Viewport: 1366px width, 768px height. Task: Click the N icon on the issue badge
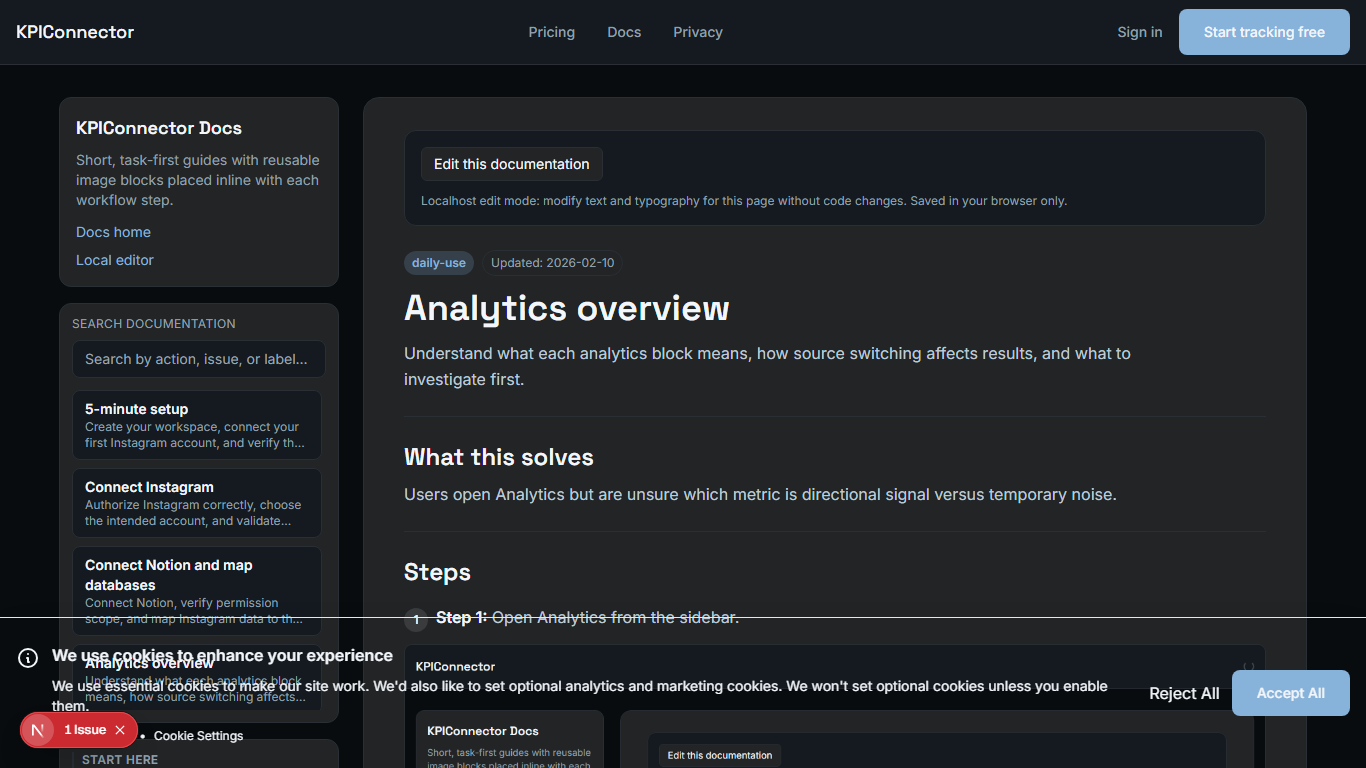37,730
